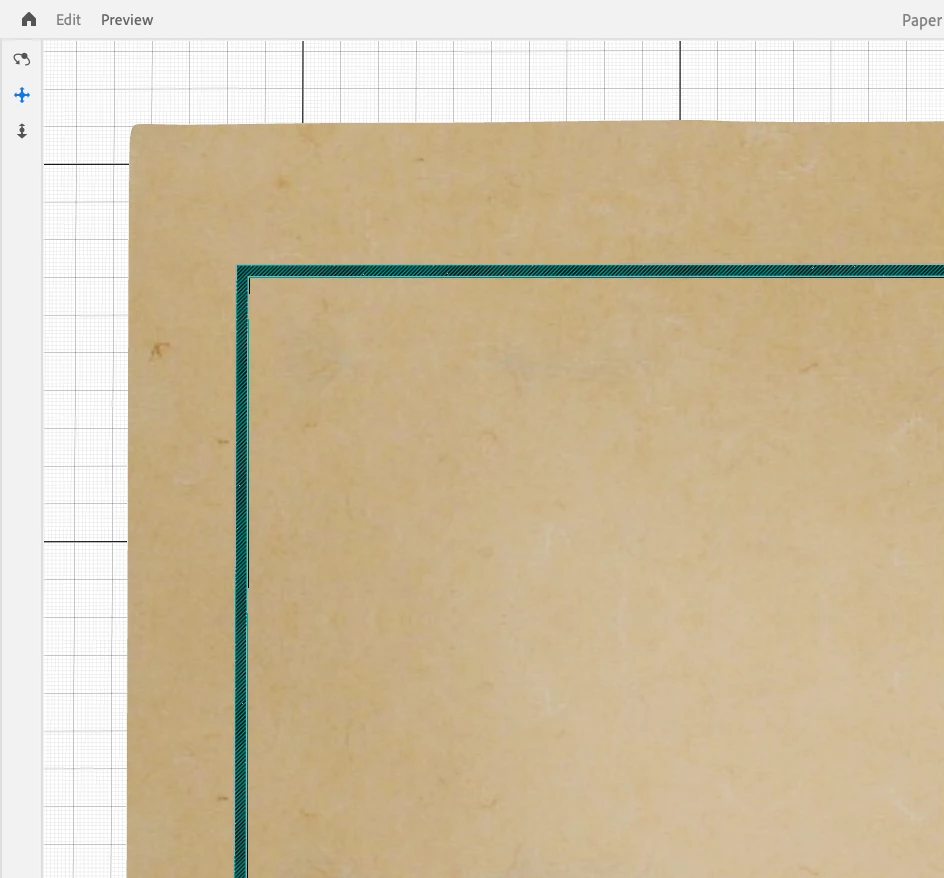The image size is (944, 878).
Task: Go to the Home screen icon
Action: click(x=28, y=20)
